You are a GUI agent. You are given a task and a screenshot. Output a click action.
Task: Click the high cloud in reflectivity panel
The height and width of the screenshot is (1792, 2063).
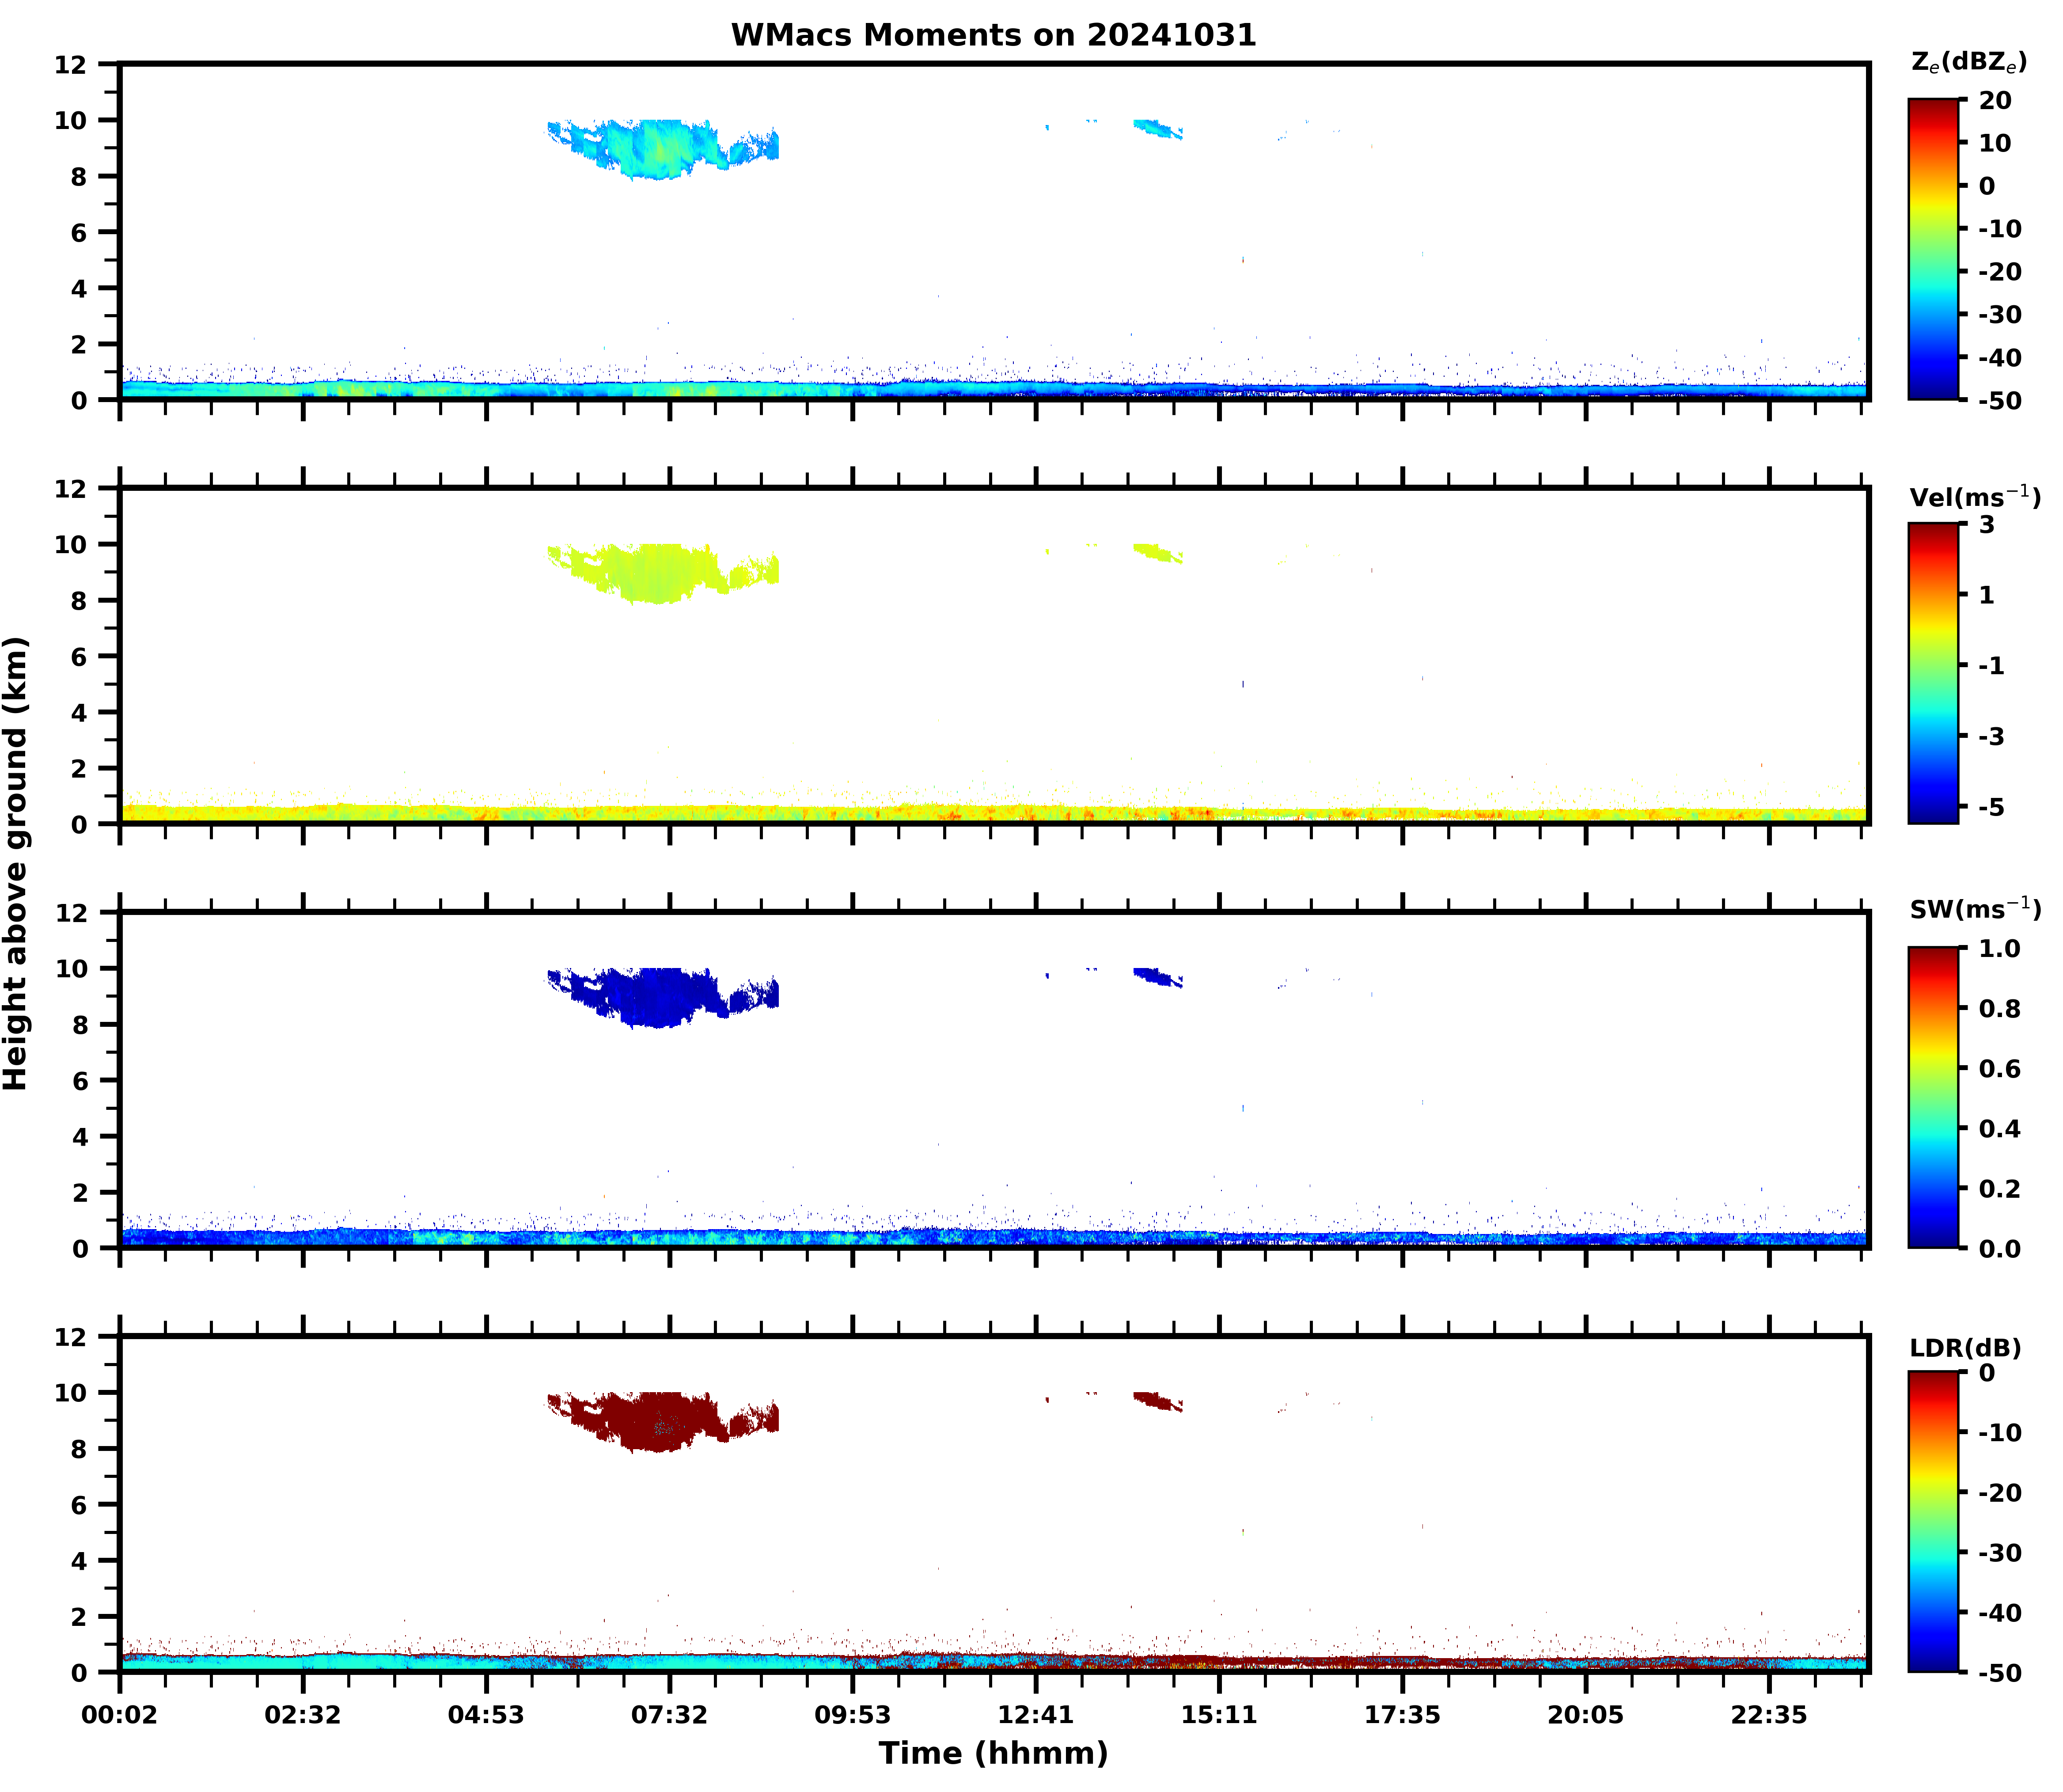[655, 147]
